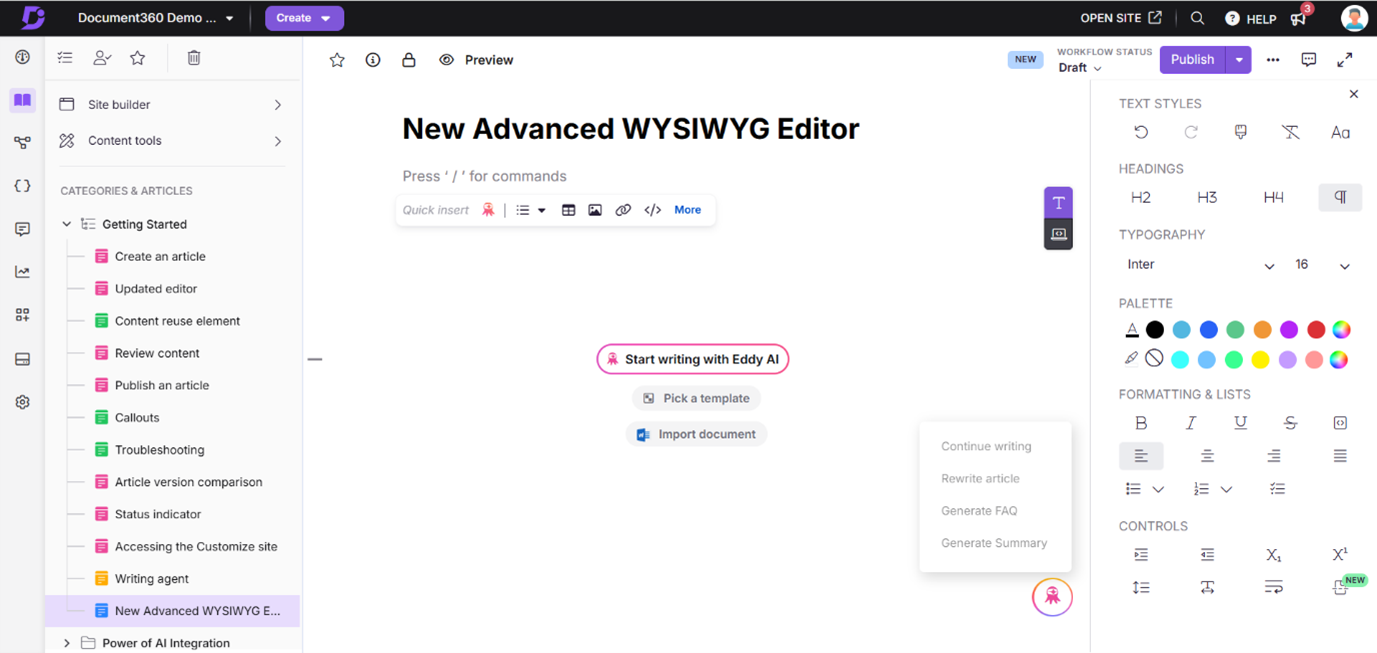Viewport: 1377px width, 653px height.
Task: Insert a code block from Quick insert
Action: [653, 210]
